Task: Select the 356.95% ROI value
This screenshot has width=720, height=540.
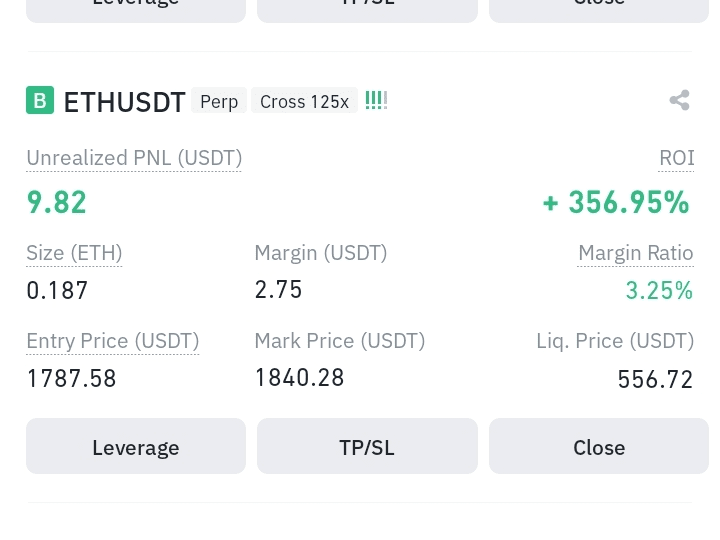Action: coord(616,202)
